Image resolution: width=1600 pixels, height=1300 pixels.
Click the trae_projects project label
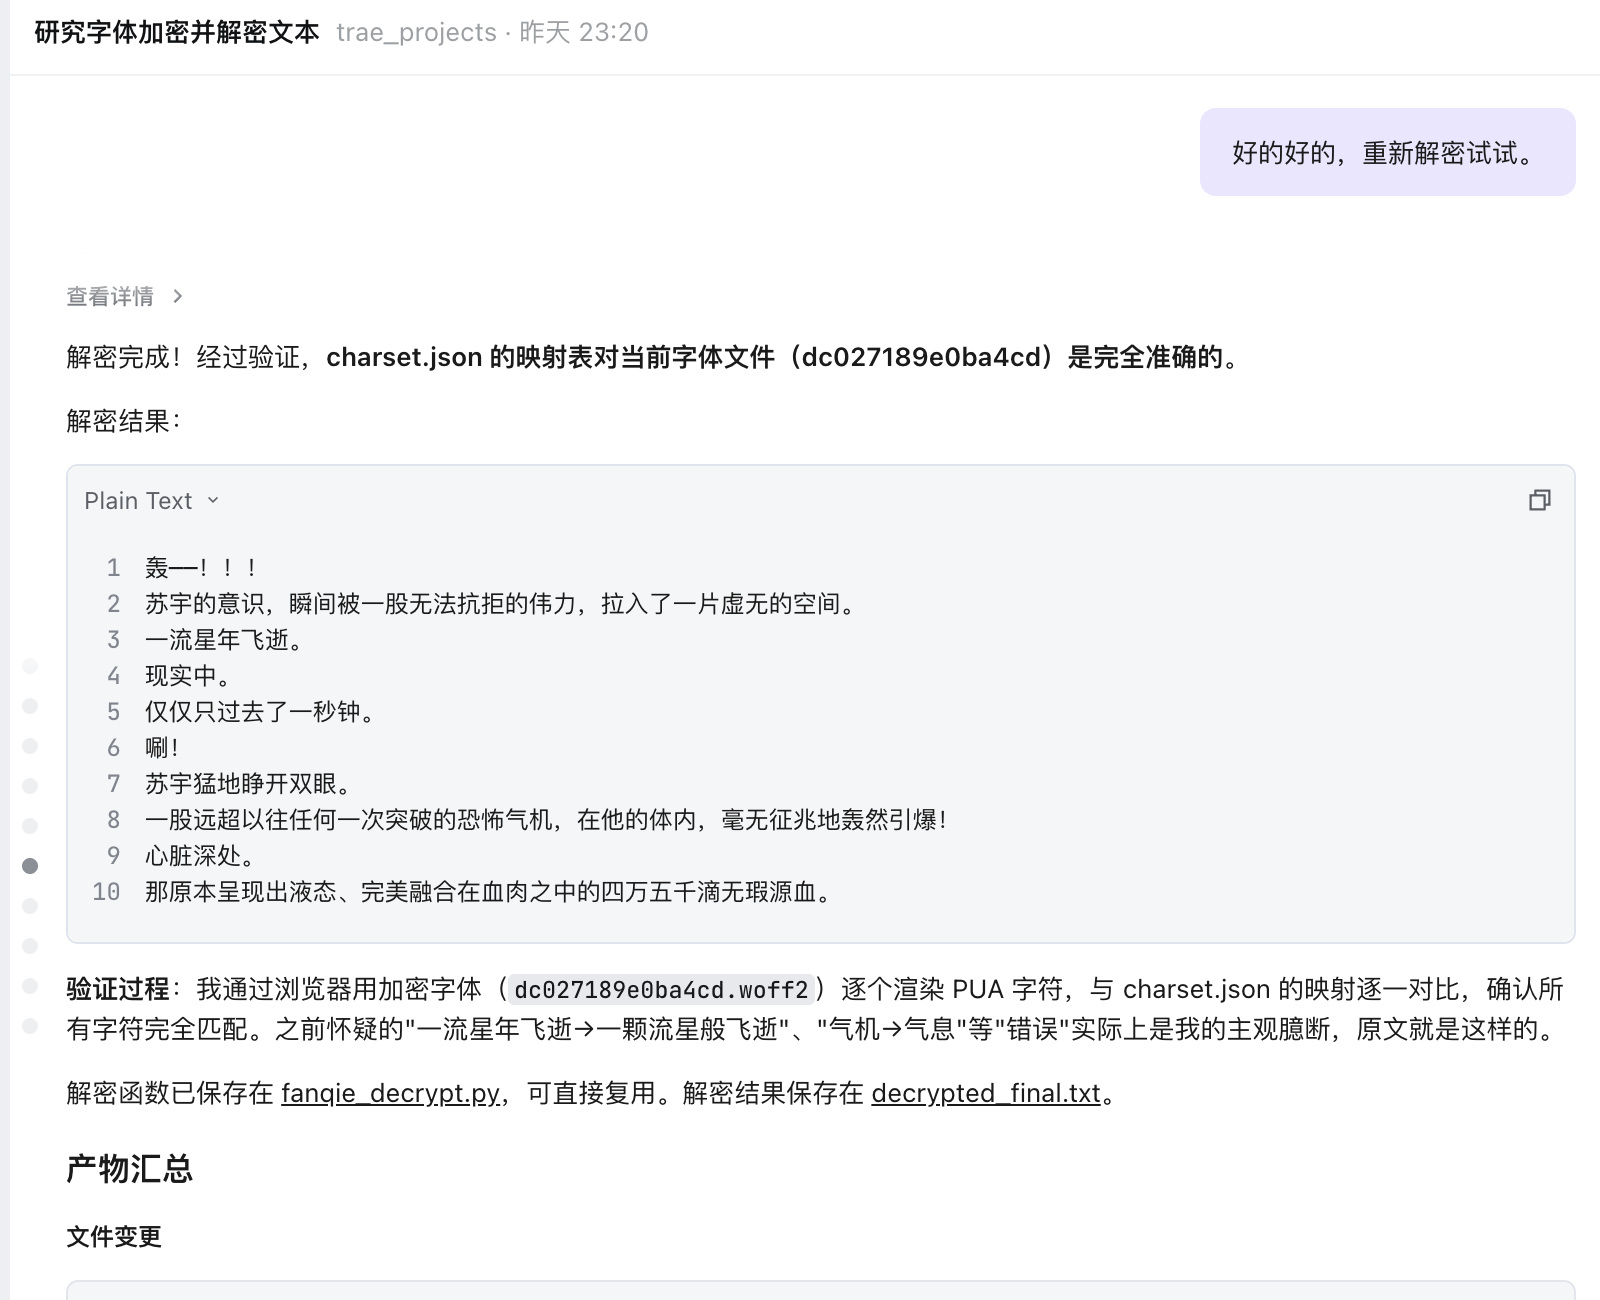416,32
